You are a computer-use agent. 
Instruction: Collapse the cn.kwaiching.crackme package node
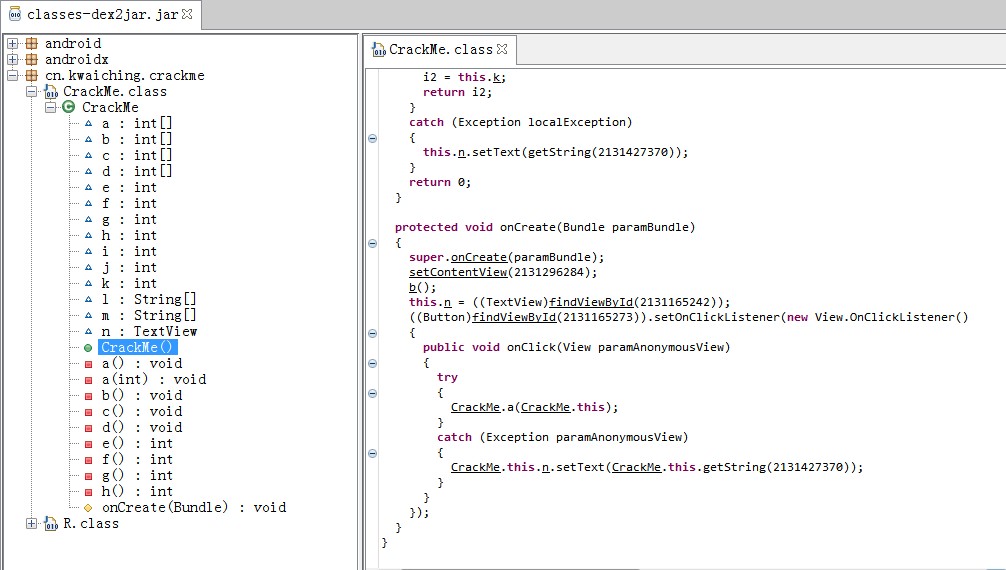click(x=12, y=75)
